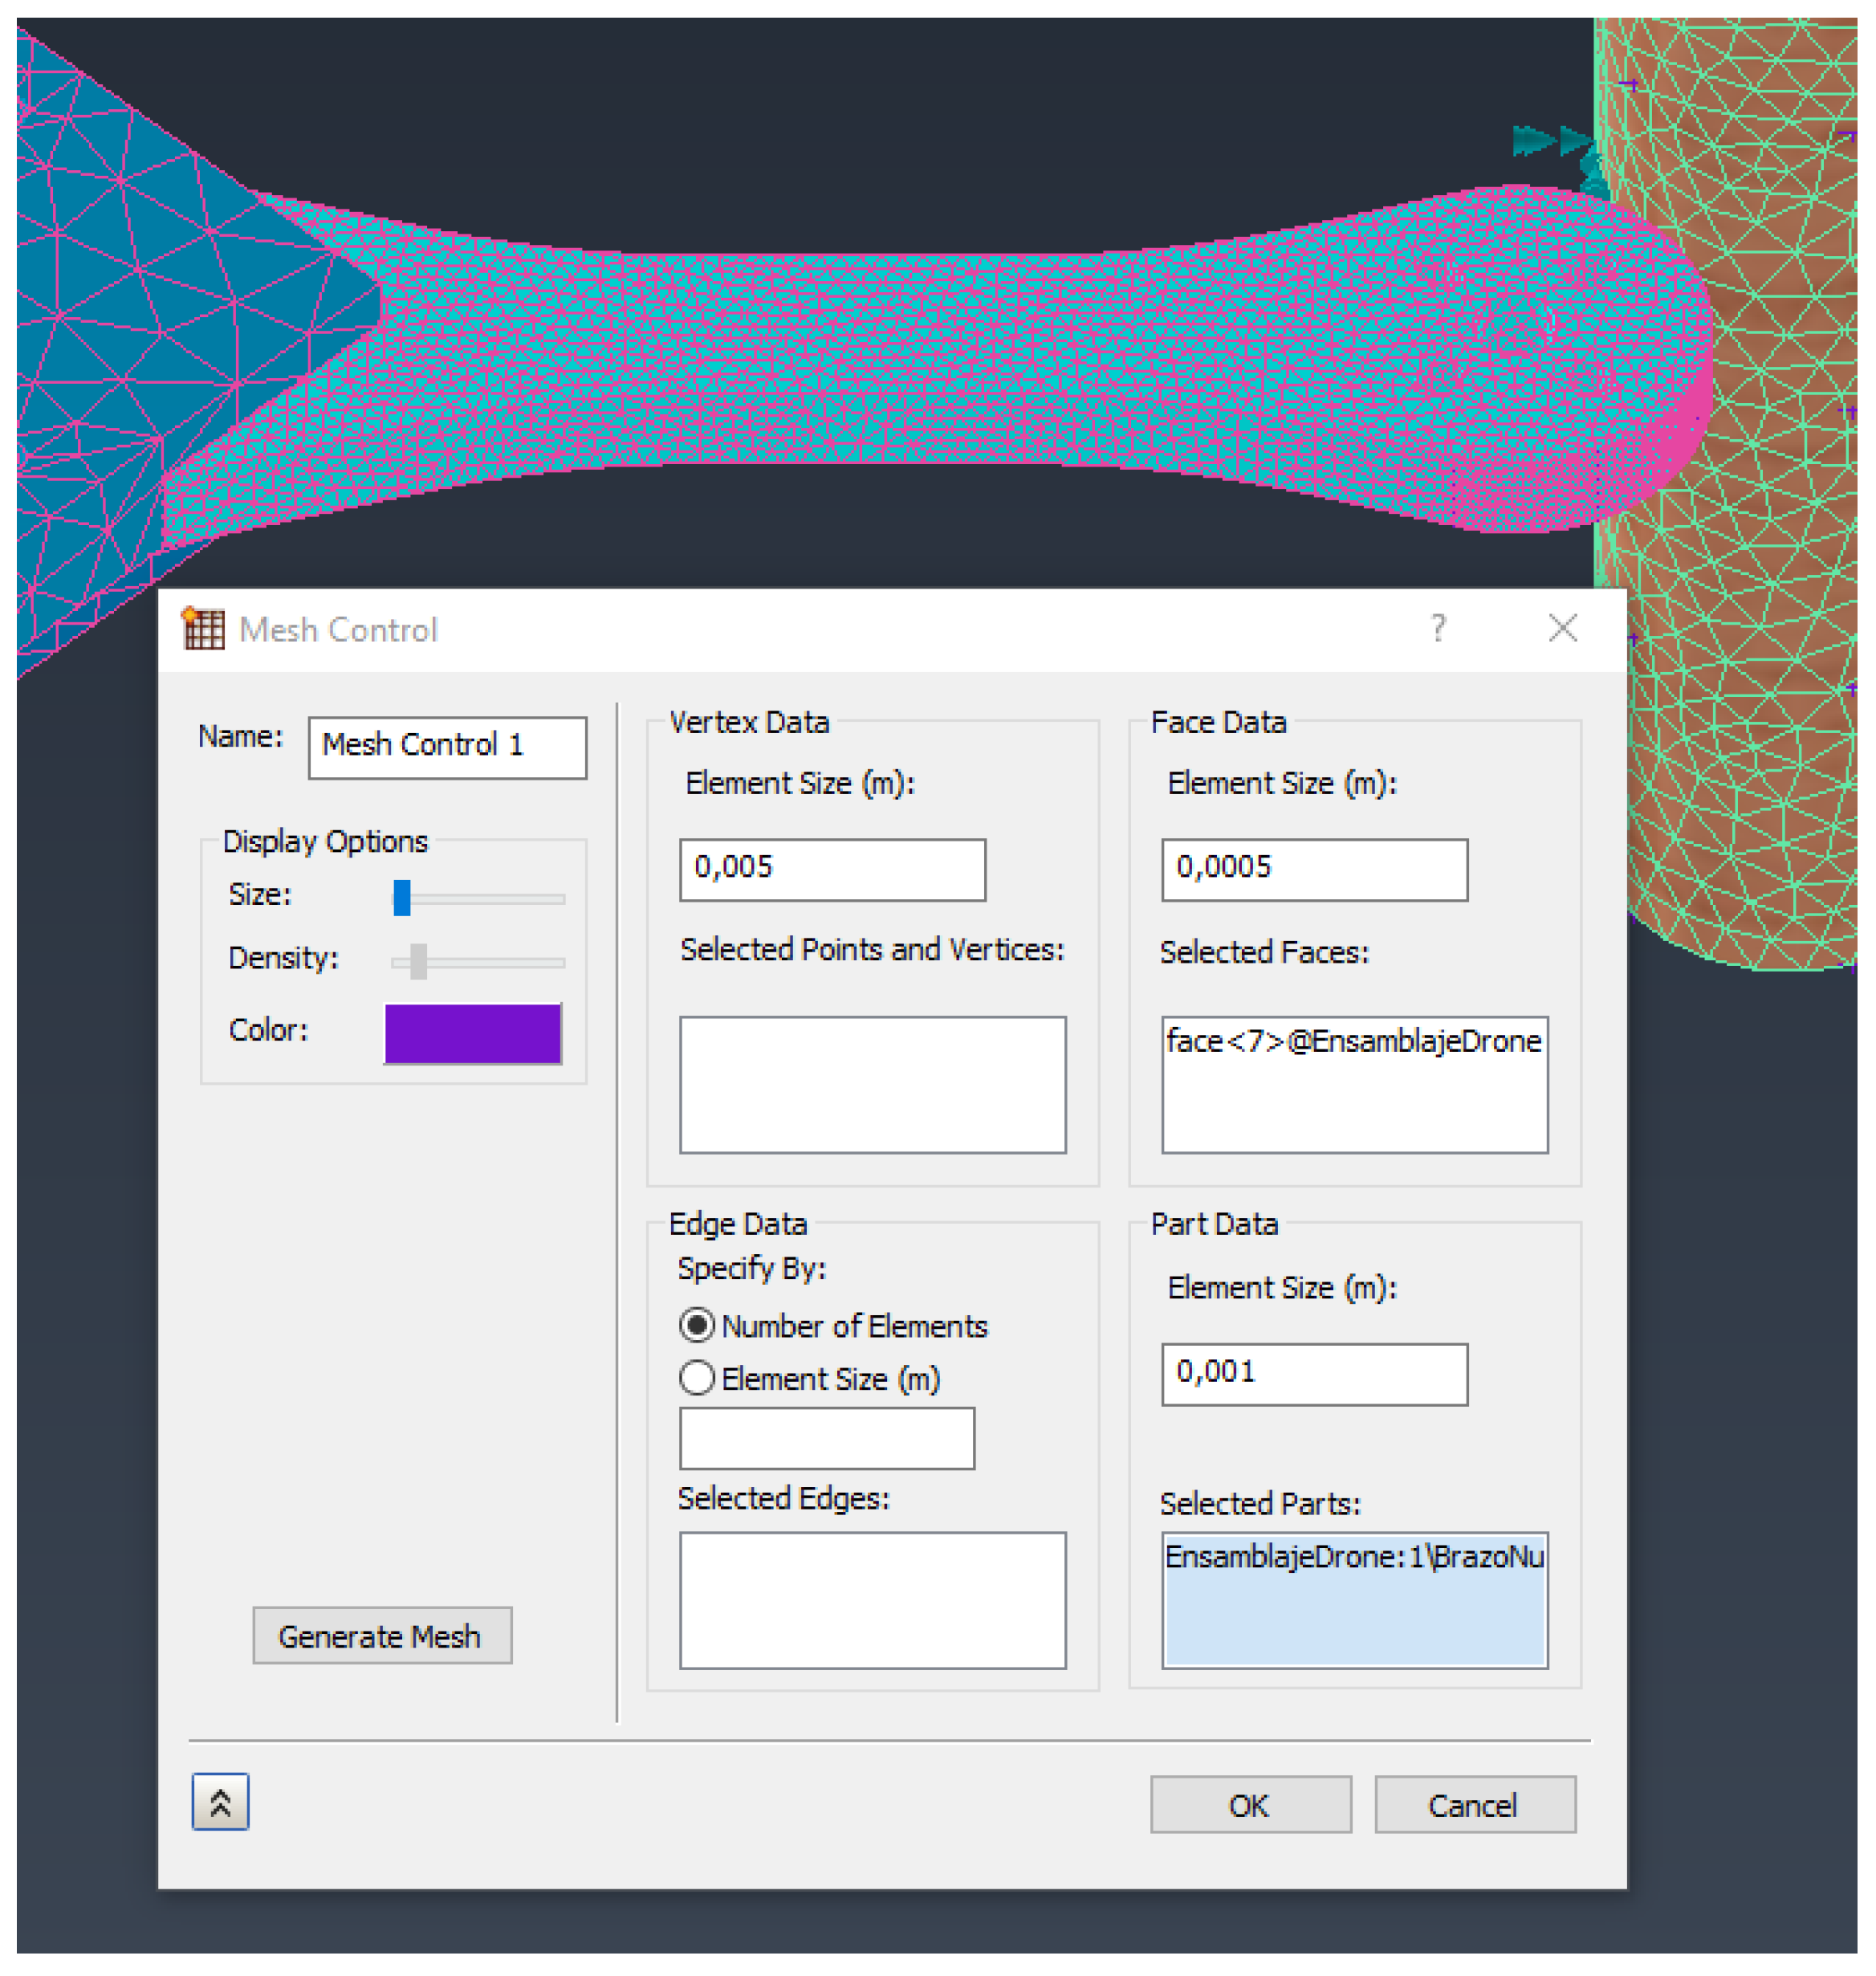The width and height of the screenshot is (1876, 1976).
Task: Select Number of Elements radio option
Action: [697, 1325]
